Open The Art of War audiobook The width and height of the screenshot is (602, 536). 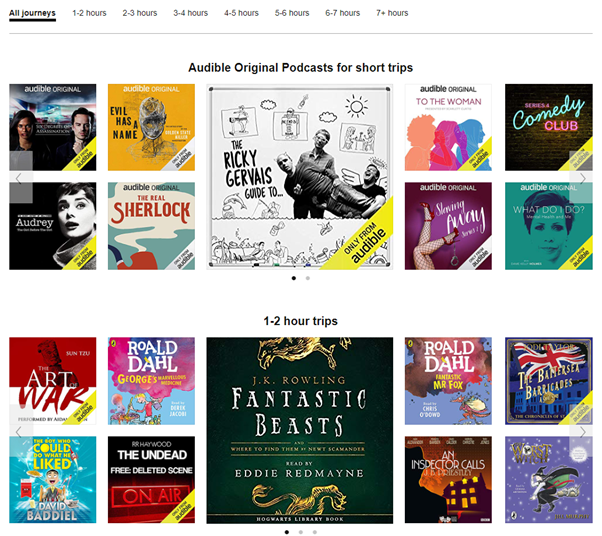click(x=53, y=381)
